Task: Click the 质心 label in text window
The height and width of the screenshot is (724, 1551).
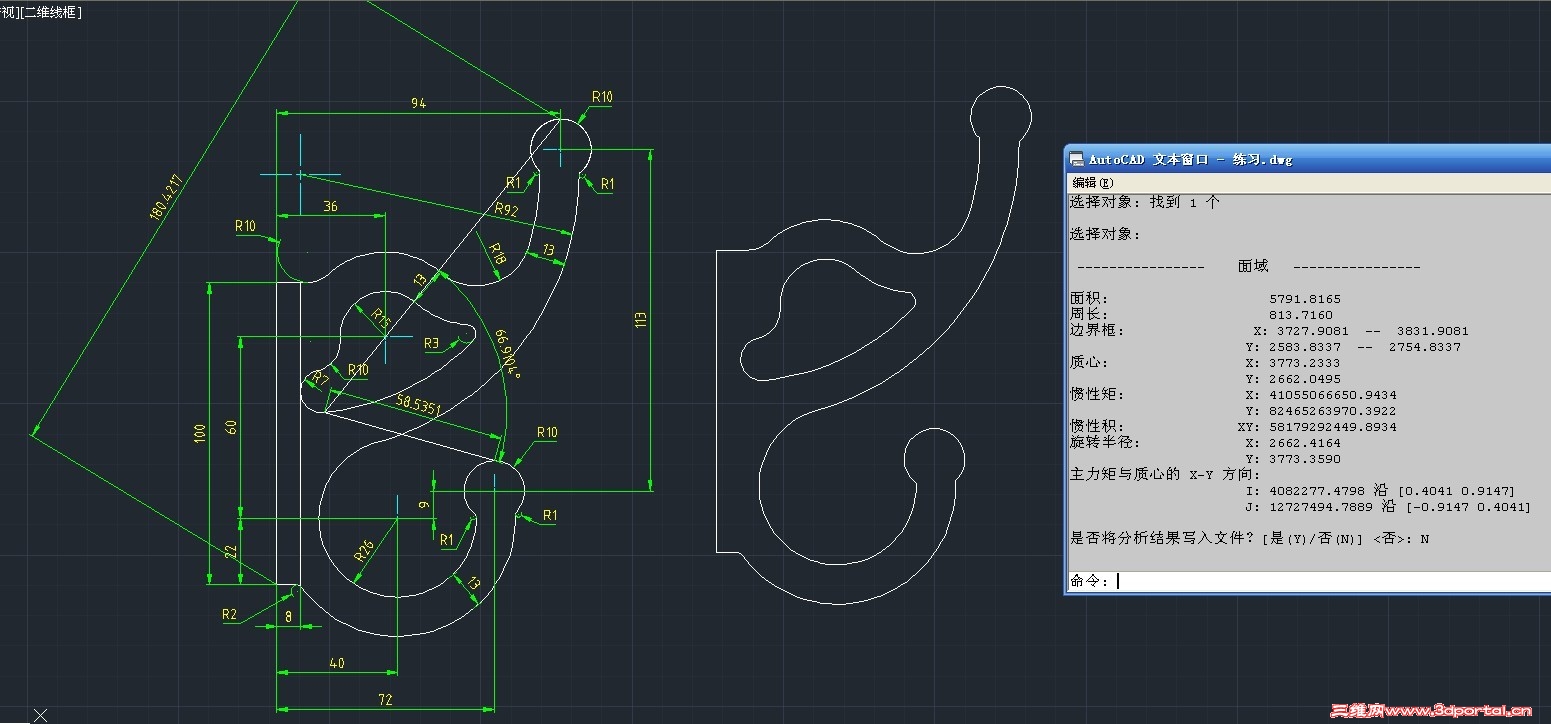Action: coord(1089,363)
